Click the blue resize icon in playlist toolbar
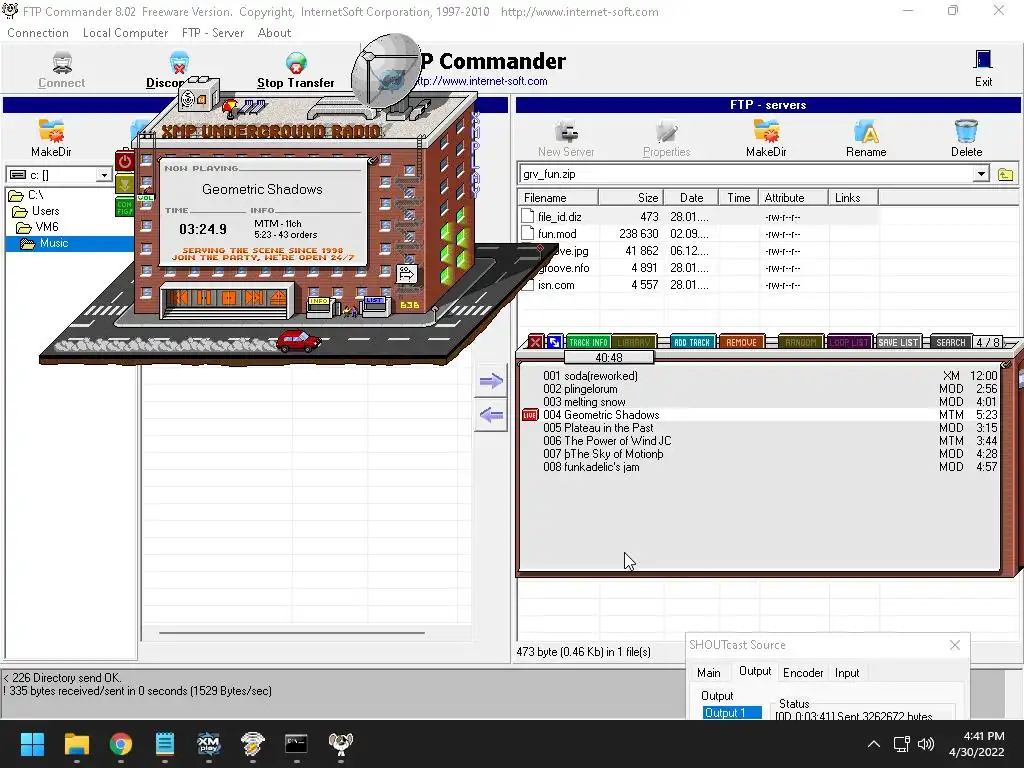The image size is (1024, 768). point(554,342)
